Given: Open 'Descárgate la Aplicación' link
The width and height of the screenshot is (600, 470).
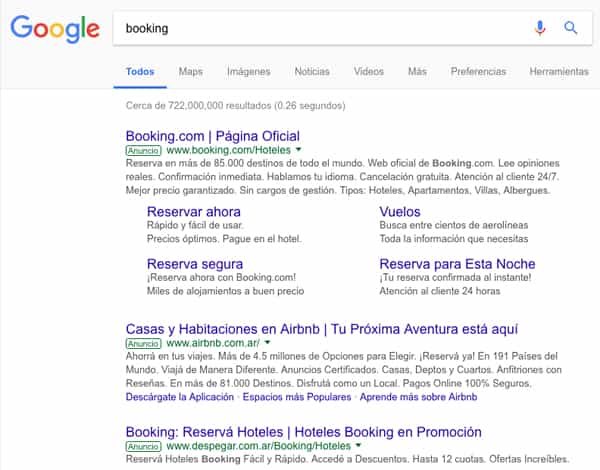Looking at the screenshot, I should pyautogui.click(x=180, y=397).
